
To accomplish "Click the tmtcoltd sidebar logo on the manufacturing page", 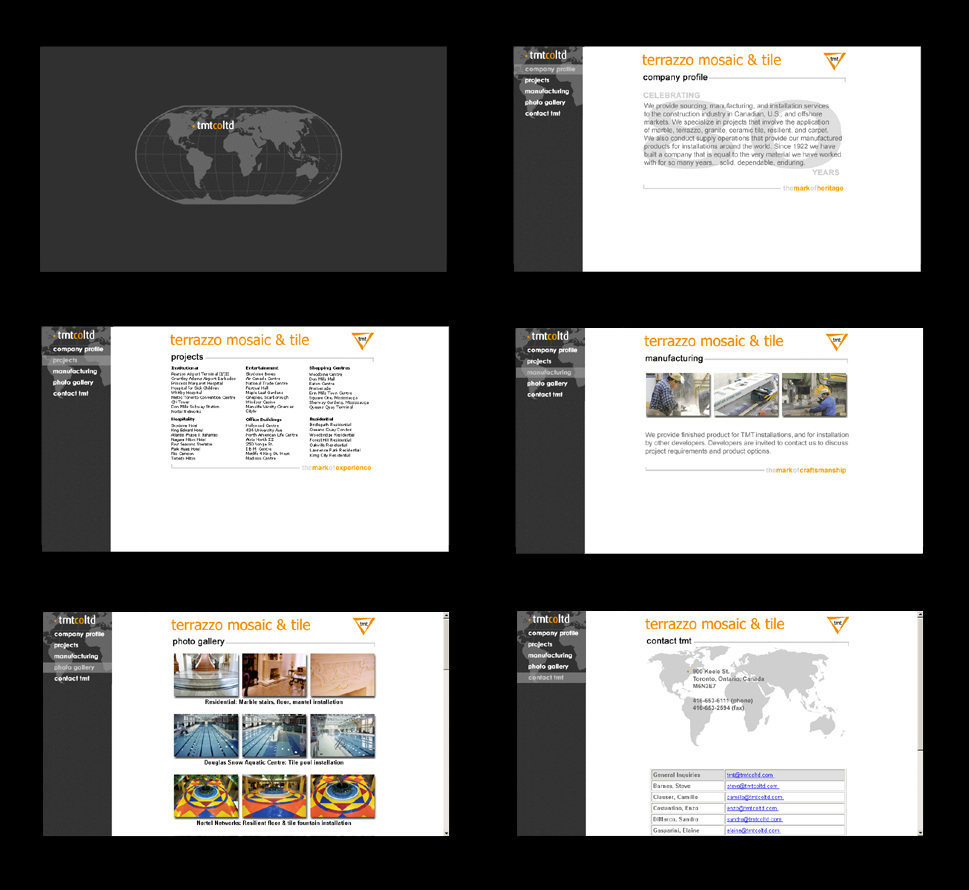I will tap(549, 336).
